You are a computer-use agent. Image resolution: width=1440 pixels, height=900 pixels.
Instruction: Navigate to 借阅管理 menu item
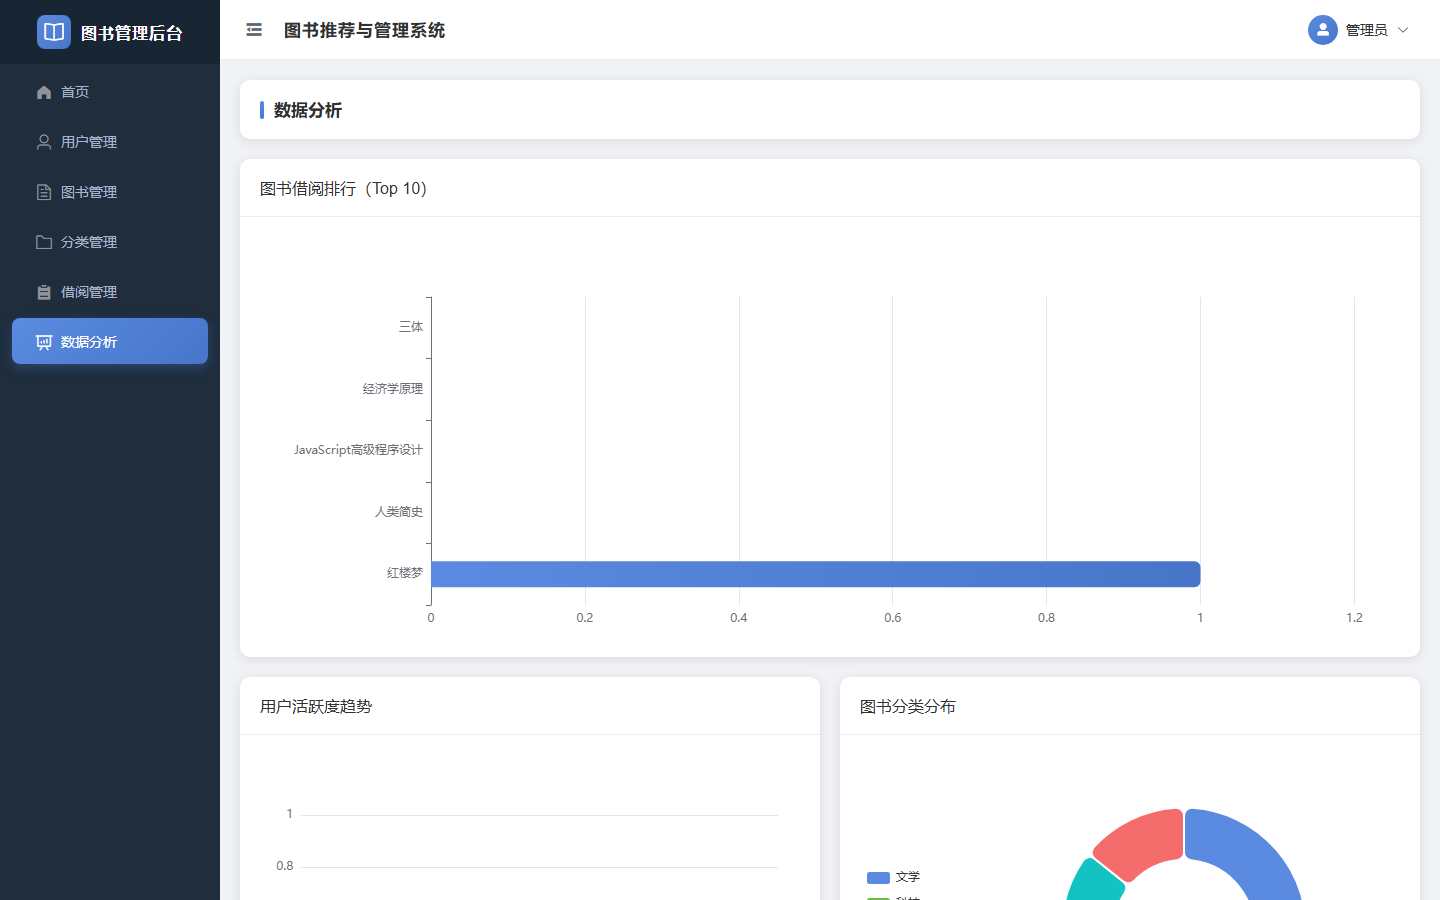point(110,292)
